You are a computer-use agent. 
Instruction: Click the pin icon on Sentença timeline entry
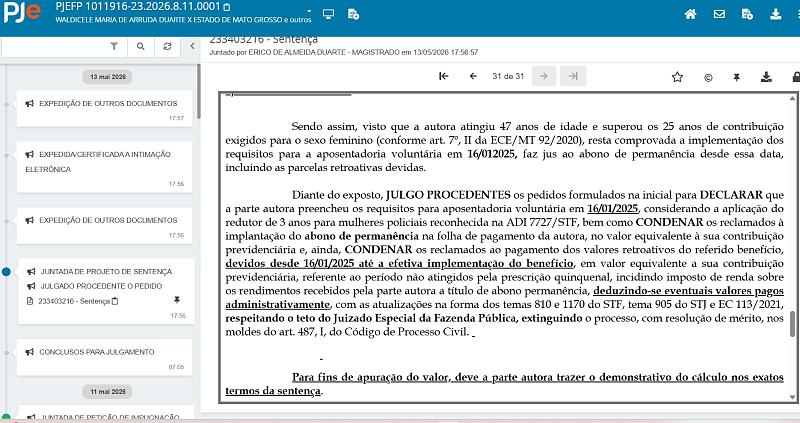(177, 300)
